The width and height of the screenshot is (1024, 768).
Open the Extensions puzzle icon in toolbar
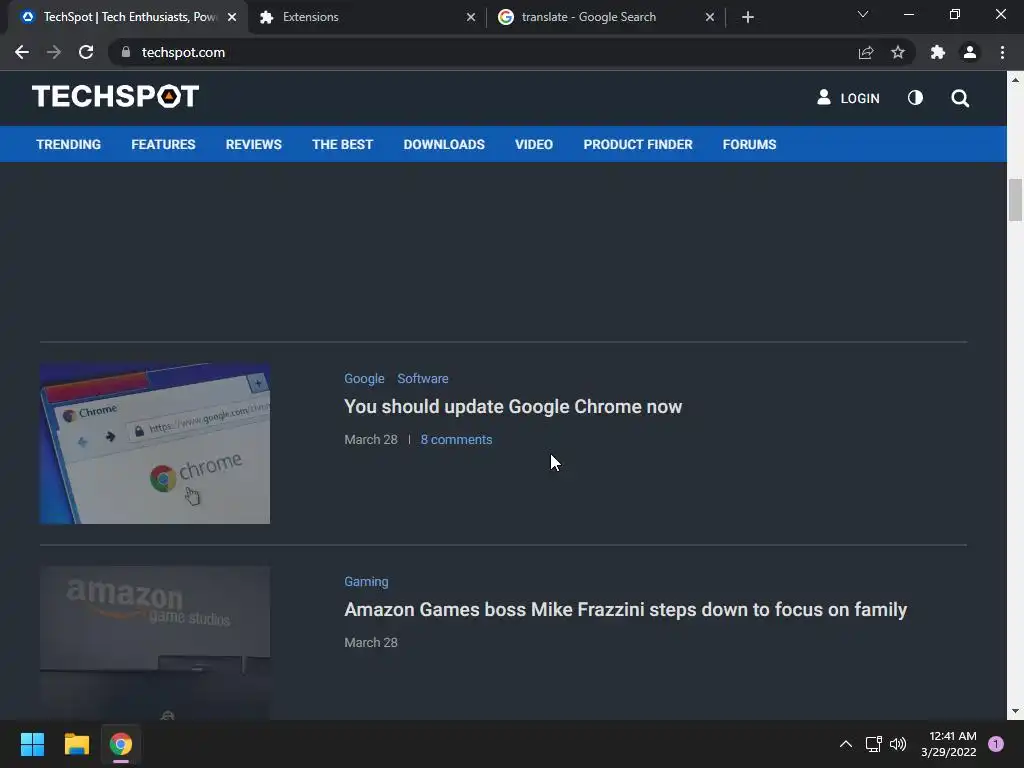pyautogui.click(x=938, y=52)
